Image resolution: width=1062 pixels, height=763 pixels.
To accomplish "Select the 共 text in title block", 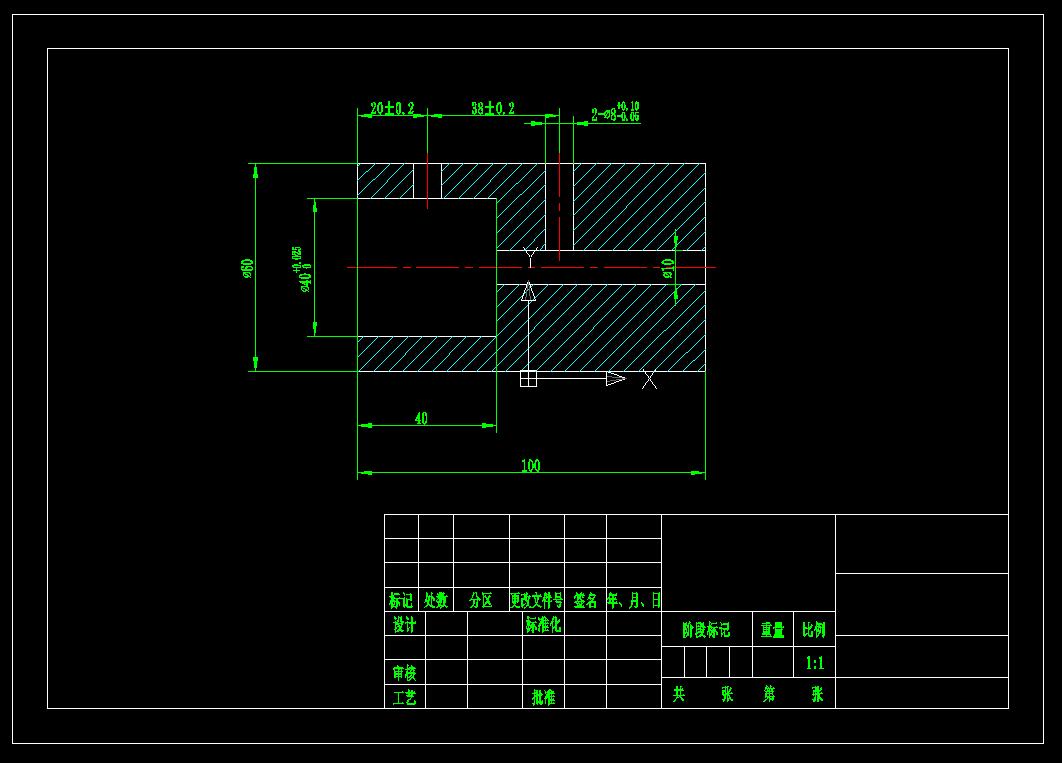I will [679, 694].
